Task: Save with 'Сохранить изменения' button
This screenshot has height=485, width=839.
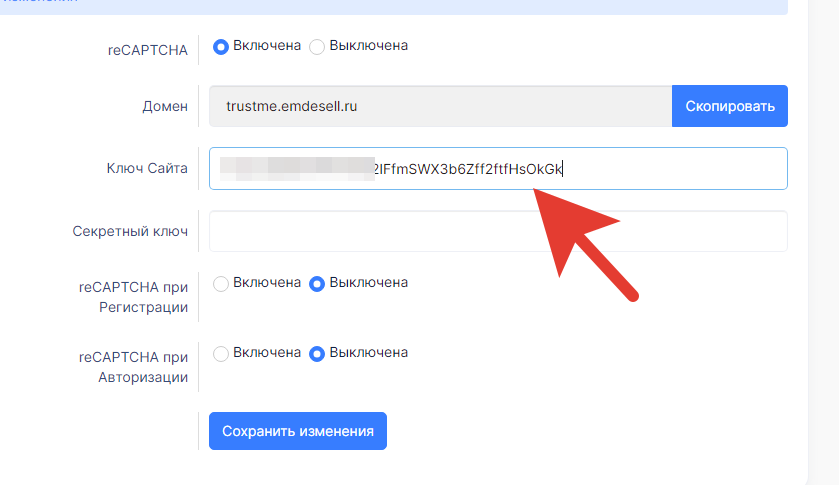Action: [x=298, y=431]
